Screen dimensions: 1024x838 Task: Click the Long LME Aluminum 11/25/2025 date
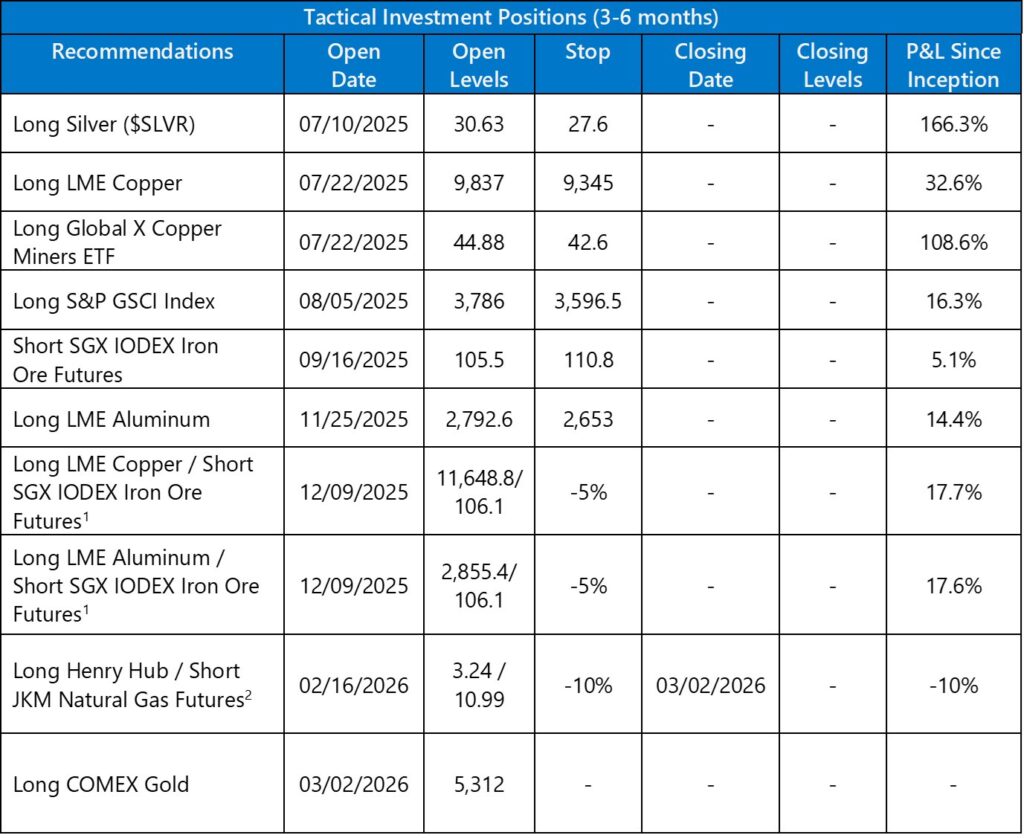353,420
